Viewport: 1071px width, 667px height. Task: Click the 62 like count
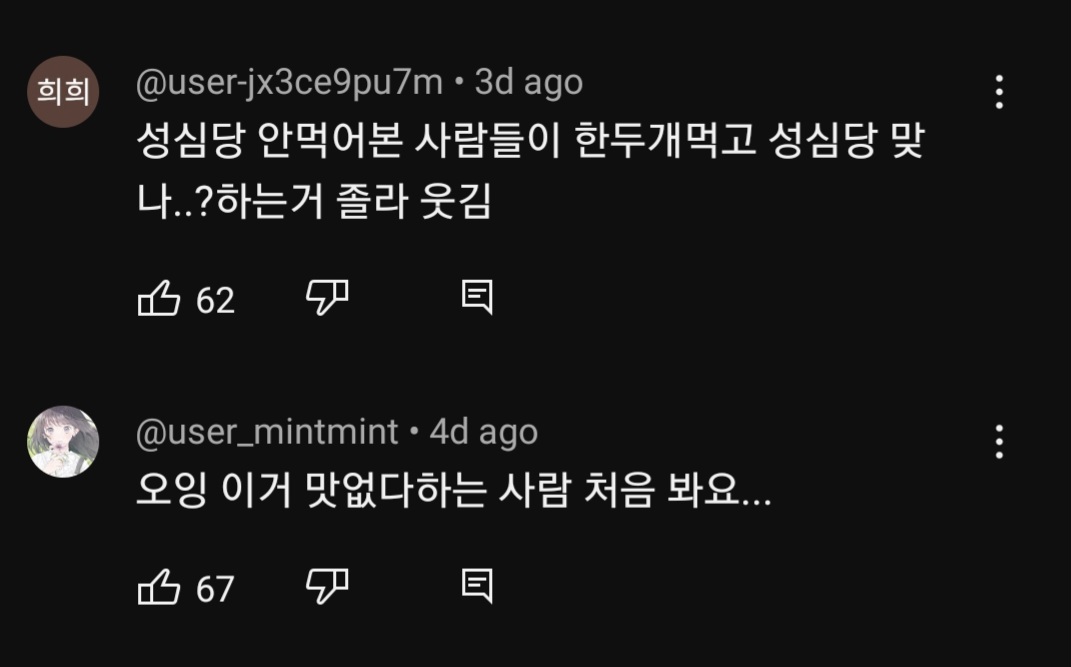[215, 299]
